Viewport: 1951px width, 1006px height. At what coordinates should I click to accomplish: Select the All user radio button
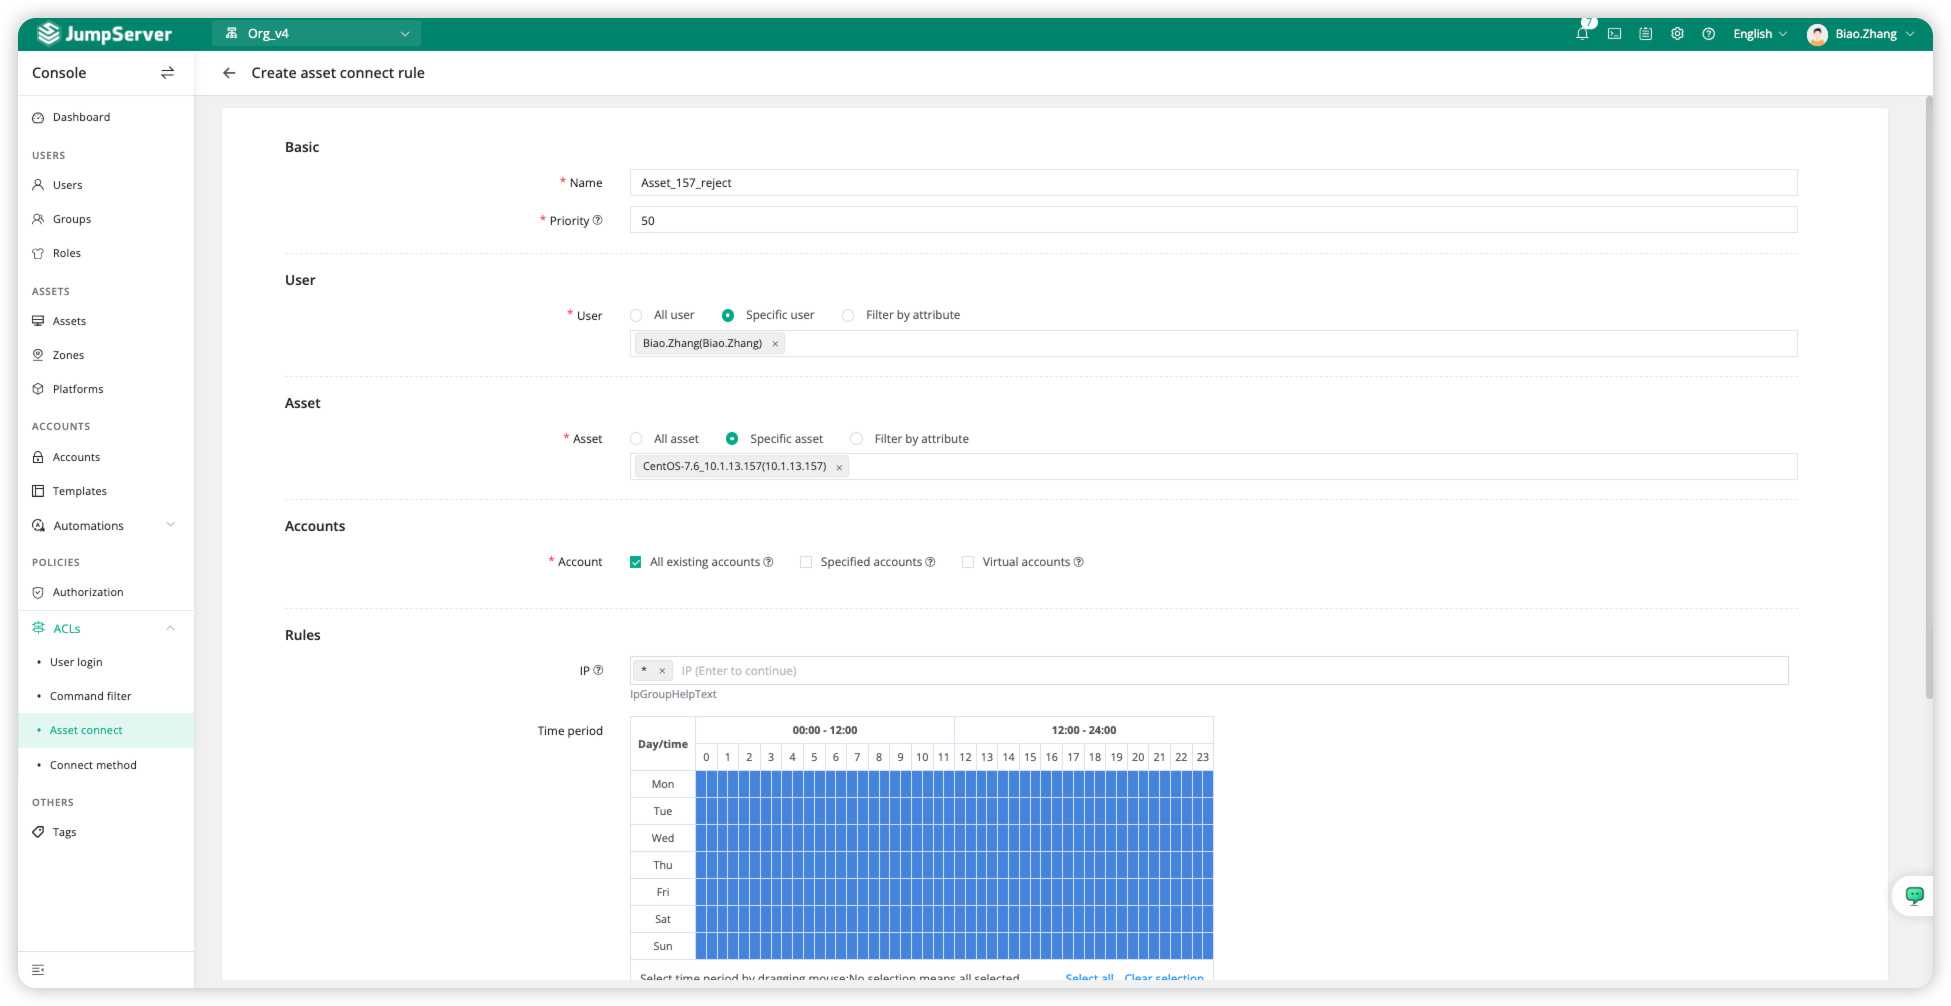pos(636,315)
